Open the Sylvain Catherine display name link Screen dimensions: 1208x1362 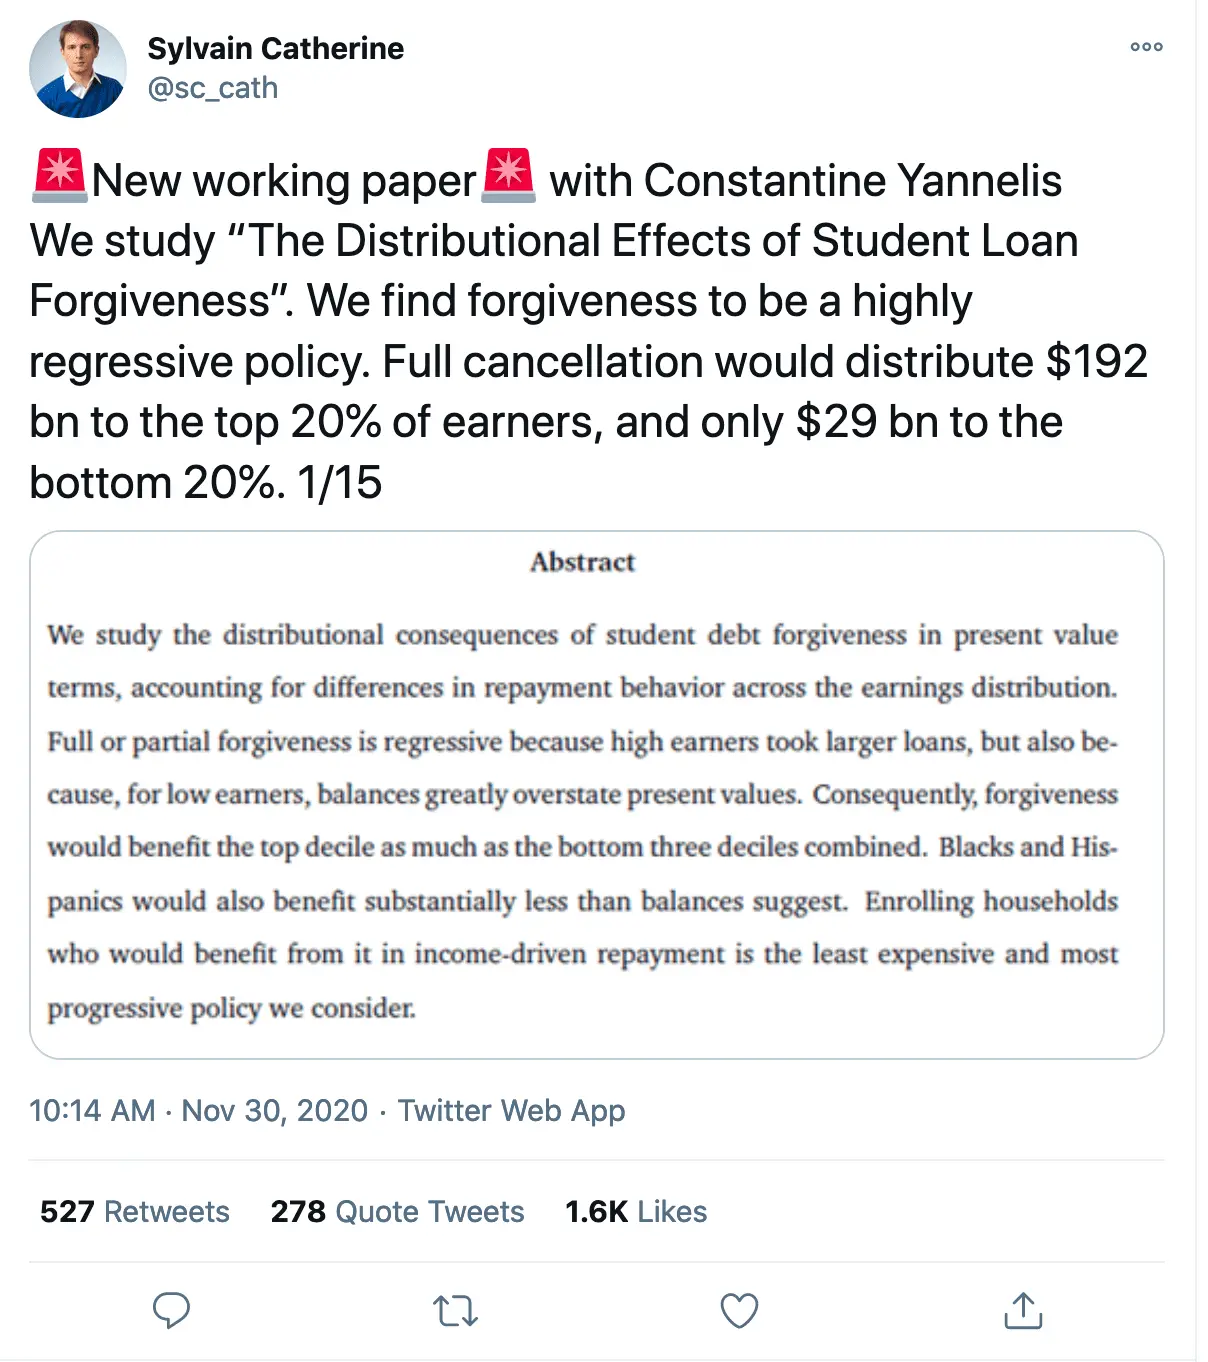click(x=275, y=48)
